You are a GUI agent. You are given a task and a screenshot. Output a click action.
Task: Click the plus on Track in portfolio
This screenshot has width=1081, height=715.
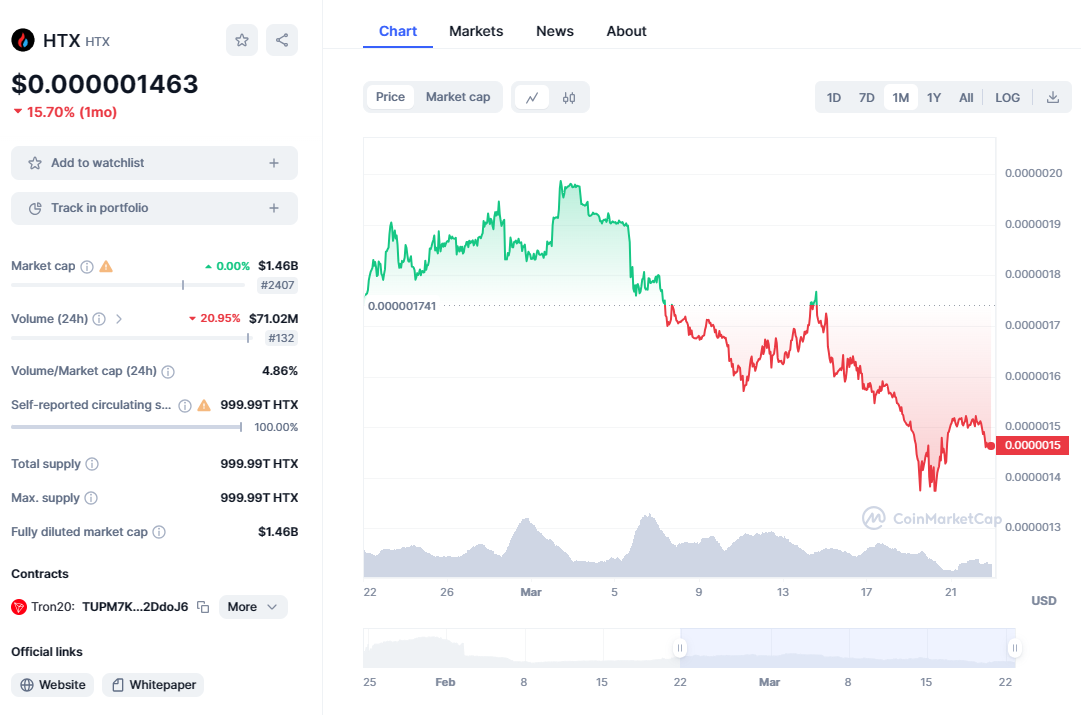(274, 208)
